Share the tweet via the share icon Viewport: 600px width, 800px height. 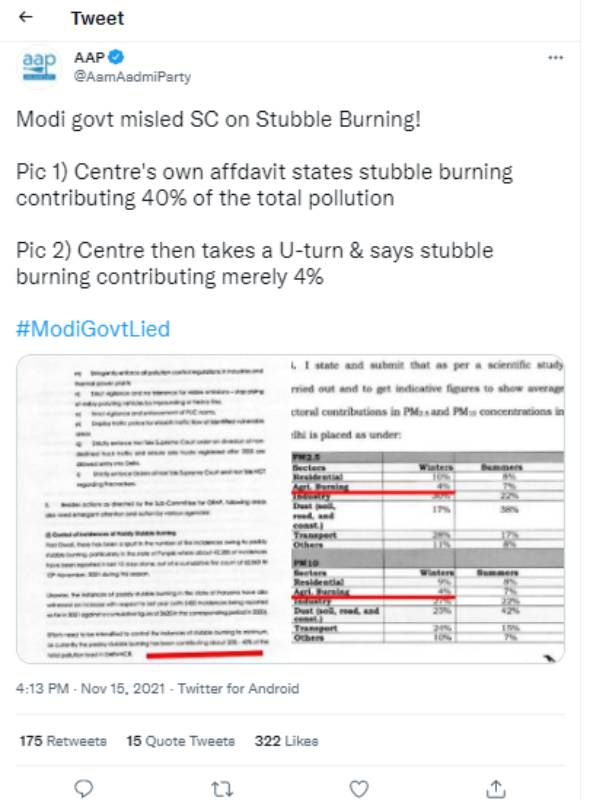point(496,789)
